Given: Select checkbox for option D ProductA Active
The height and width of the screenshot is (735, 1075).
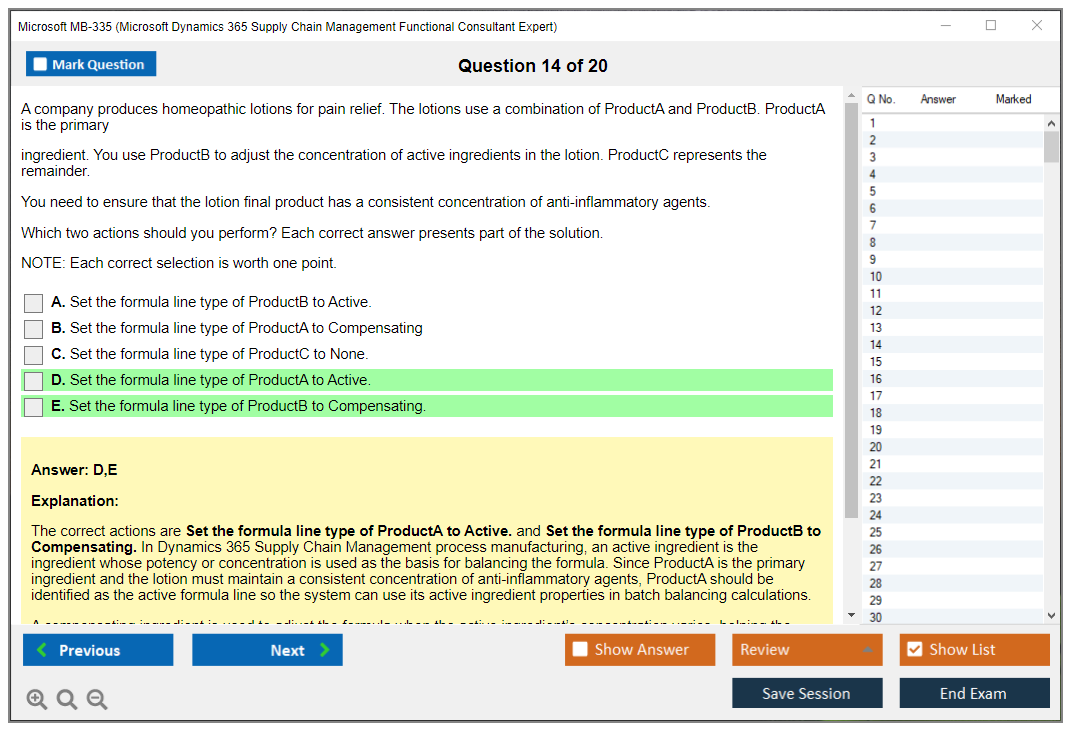Looking at the screenshot, I should tap(33, 381).
